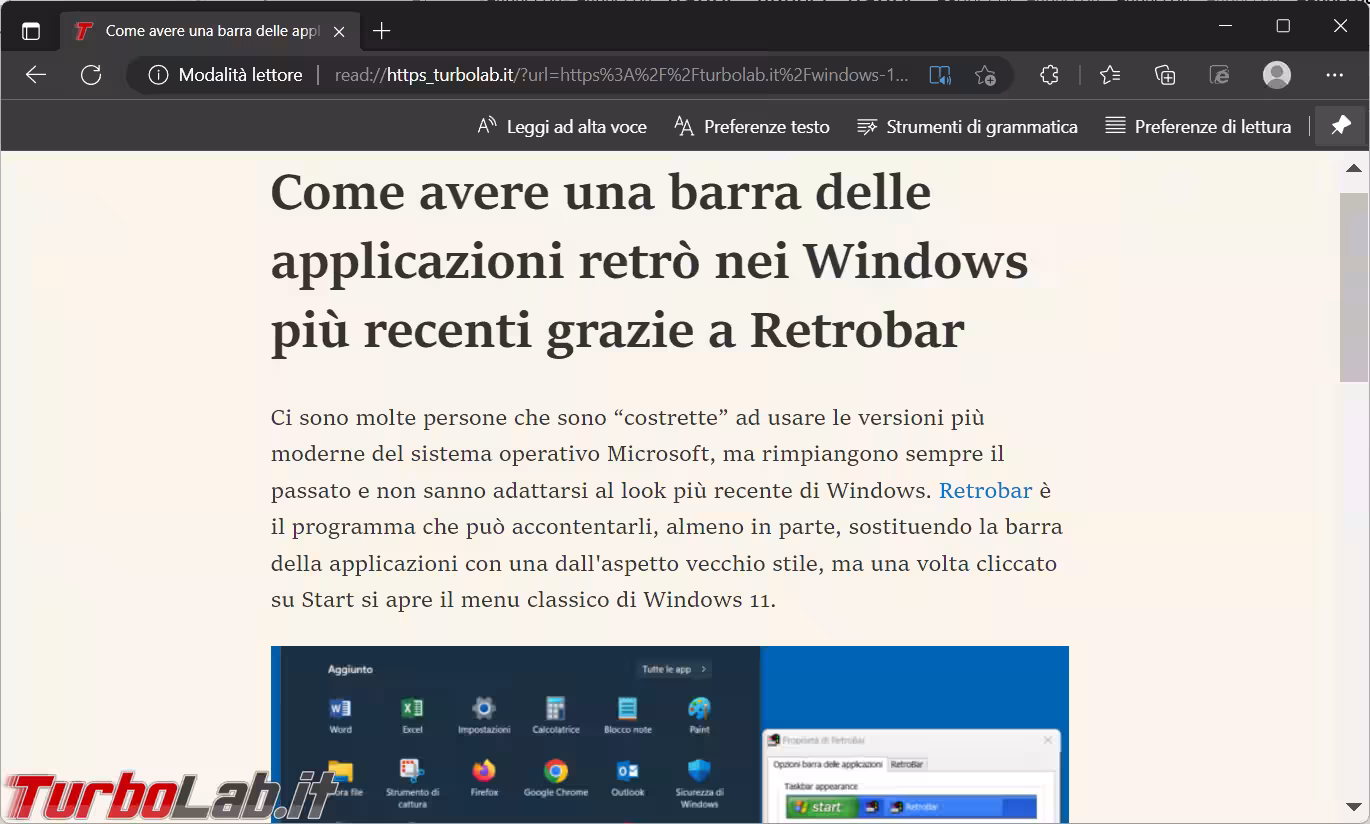Click the Internet Explorer mode icon
This screenshot has height=824, width=1370.
point(1219,75)
